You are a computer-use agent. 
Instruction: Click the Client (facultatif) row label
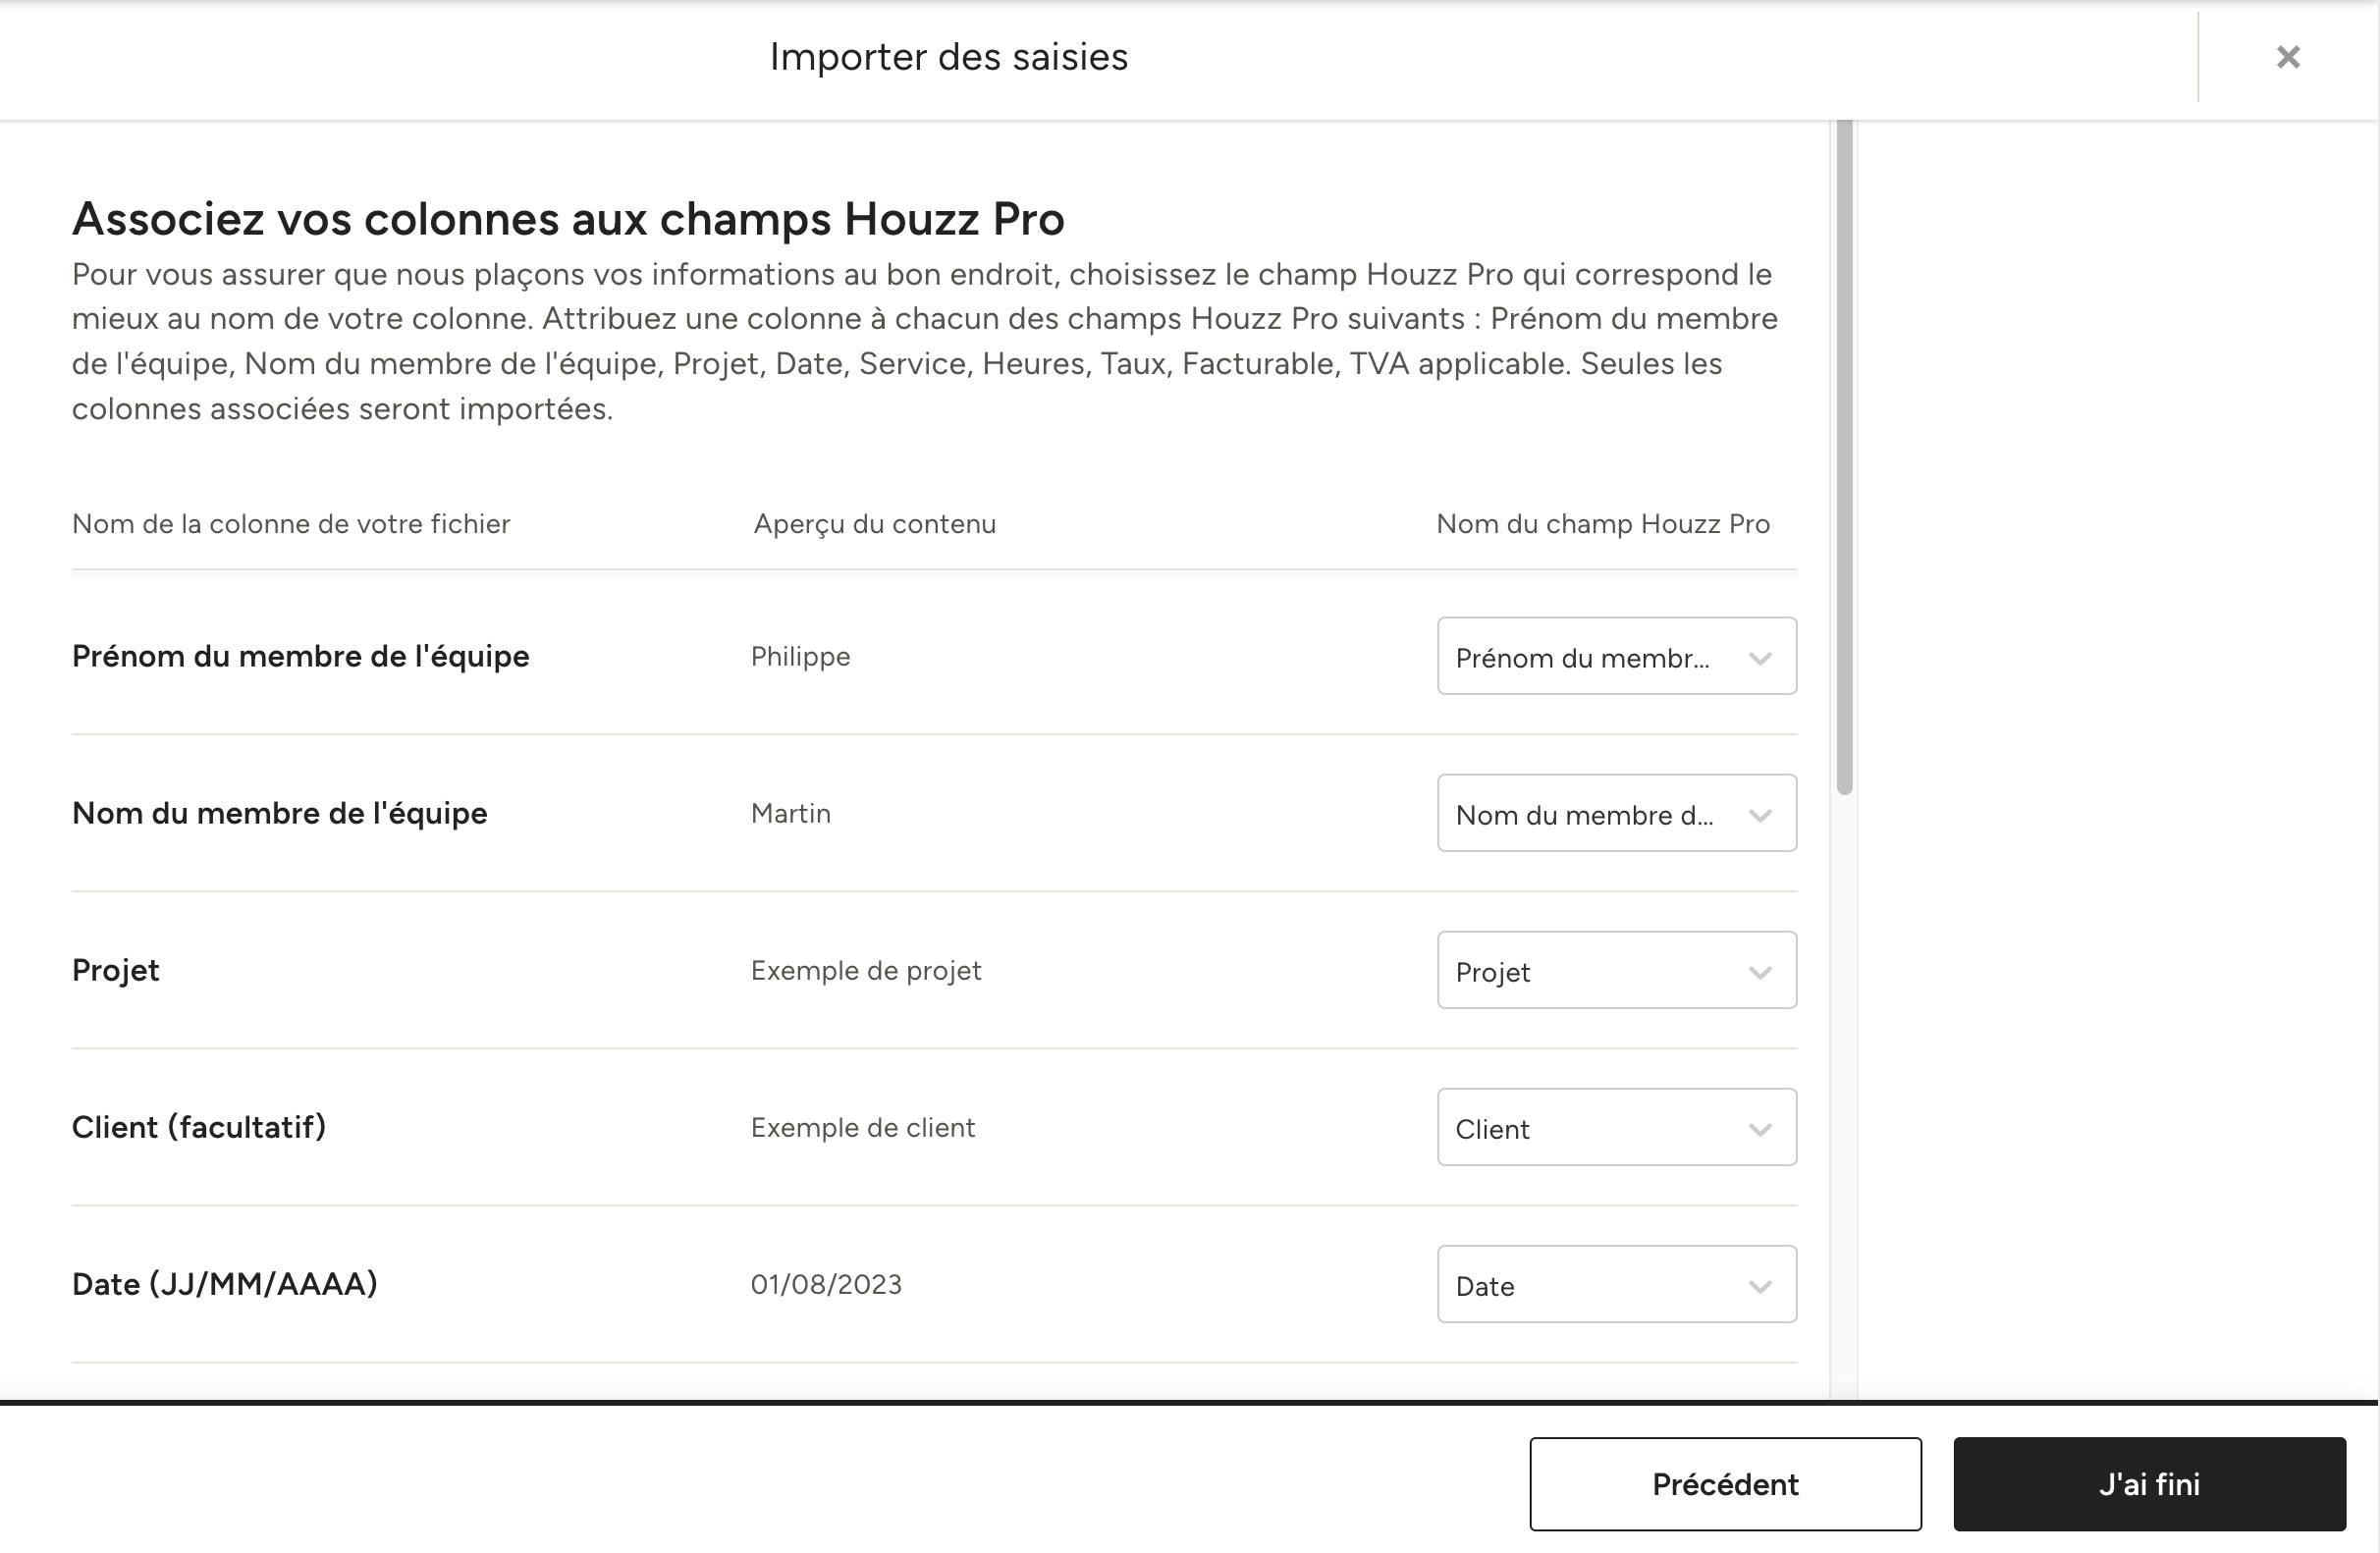[x=199, y=1127]
